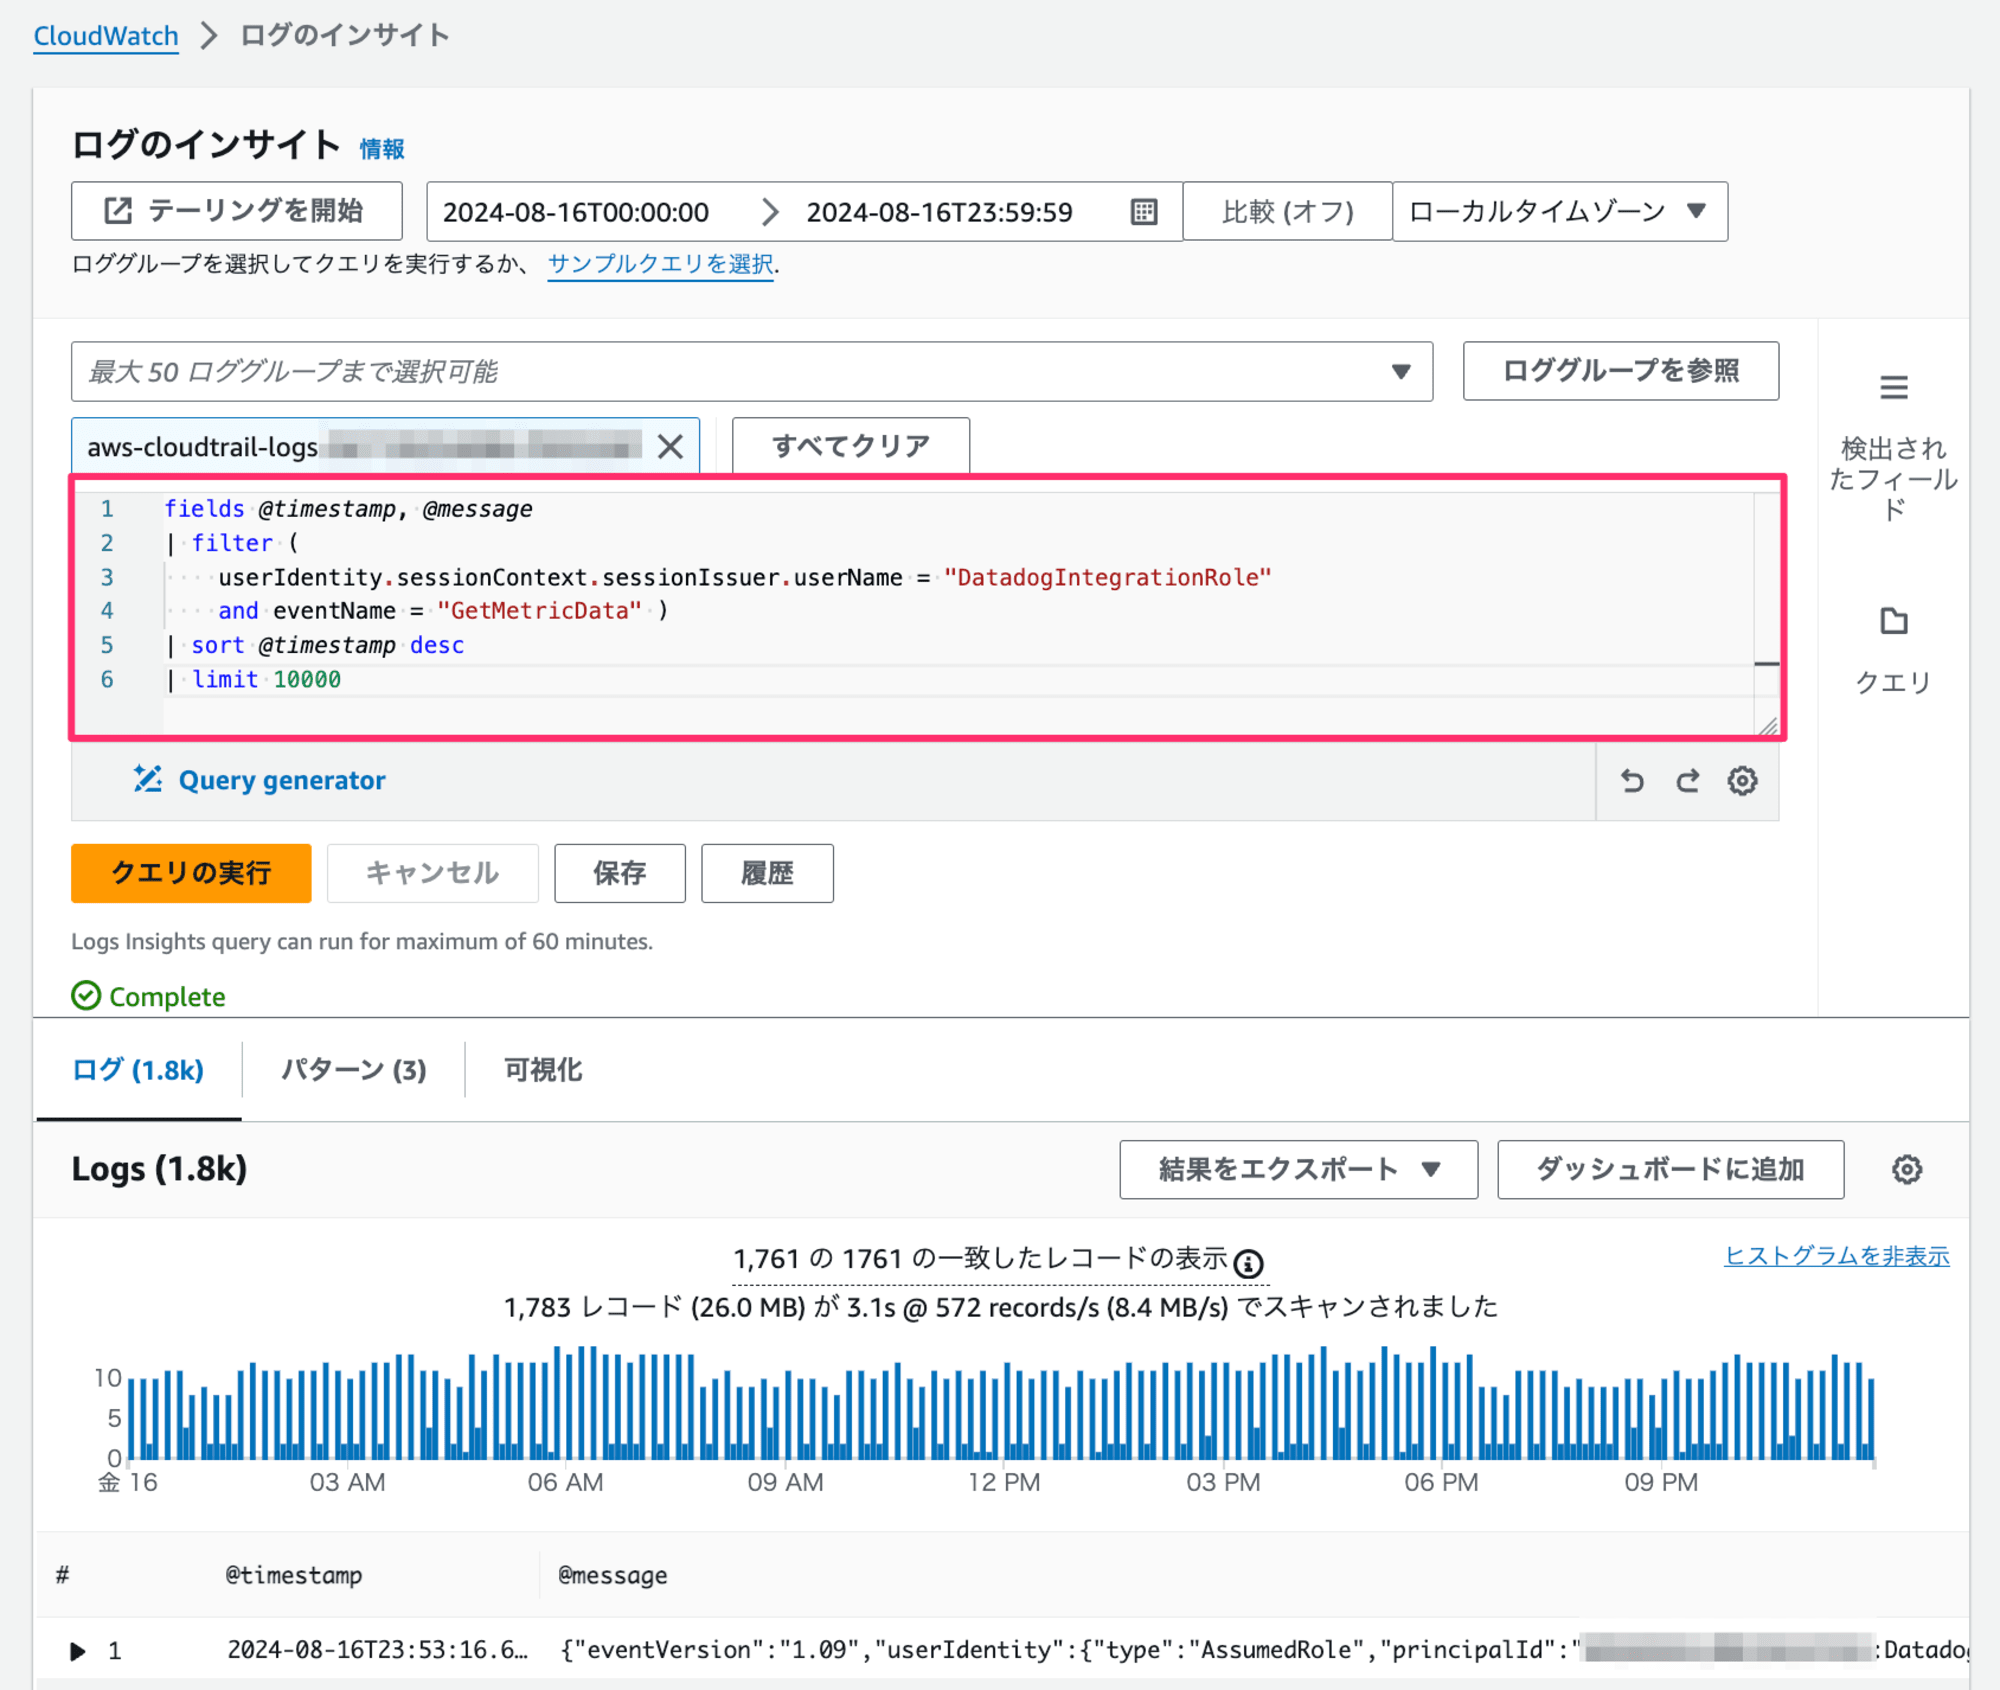Viewport: 2000px width, 1690px height.
Task: Open the 情報 info link
Action: (x=382, y=149)
